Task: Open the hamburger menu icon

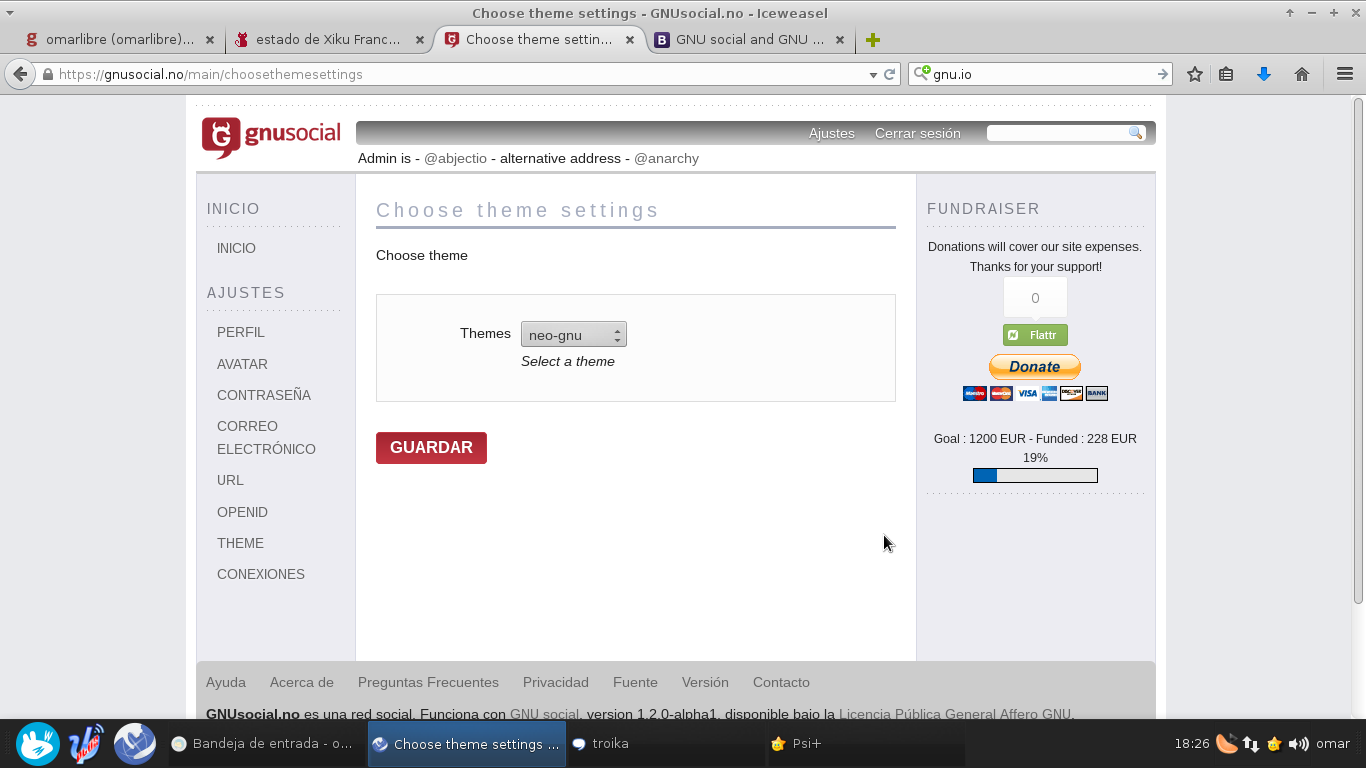Action: point(1345,74)
